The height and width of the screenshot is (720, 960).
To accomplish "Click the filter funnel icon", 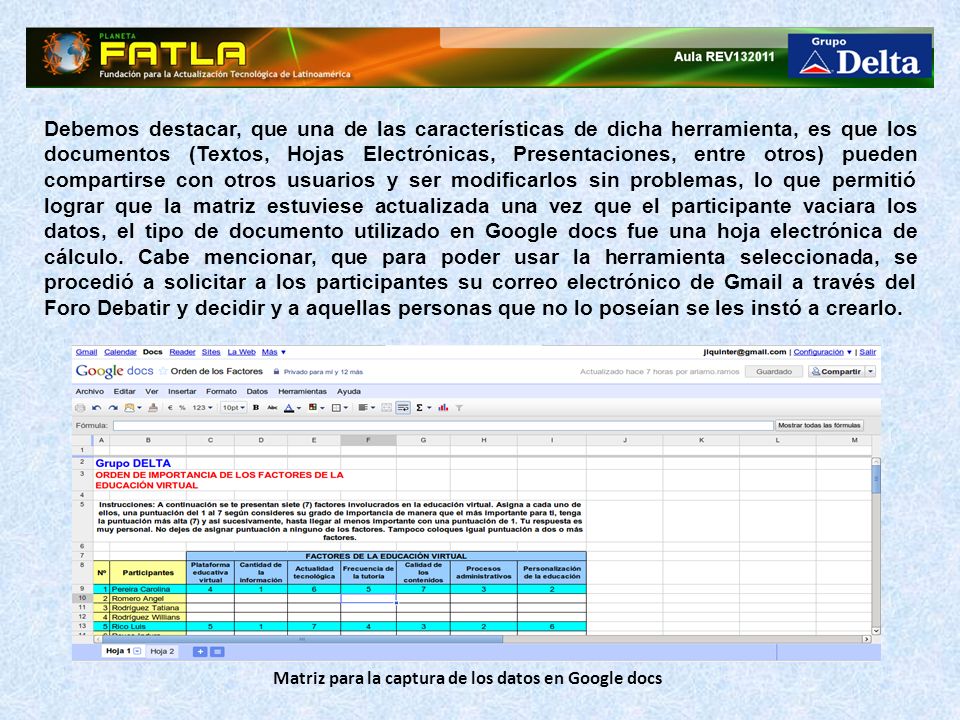I will pos(459,408).
